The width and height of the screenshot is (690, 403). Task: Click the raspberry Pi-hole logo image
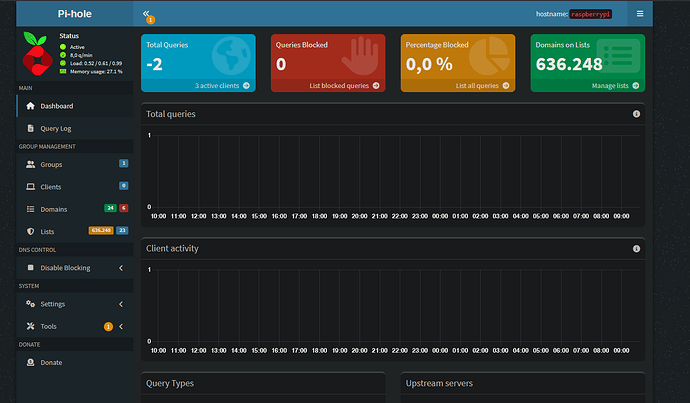(x=37, y=53)
